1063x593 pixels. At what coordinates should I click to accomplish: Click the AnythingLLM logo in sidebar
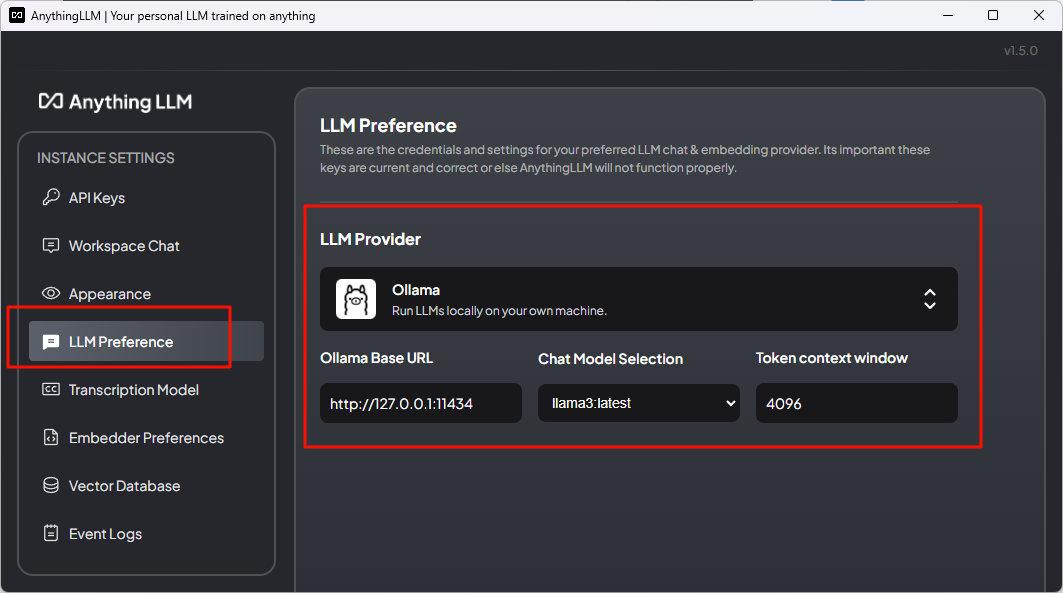coord(115,102)
